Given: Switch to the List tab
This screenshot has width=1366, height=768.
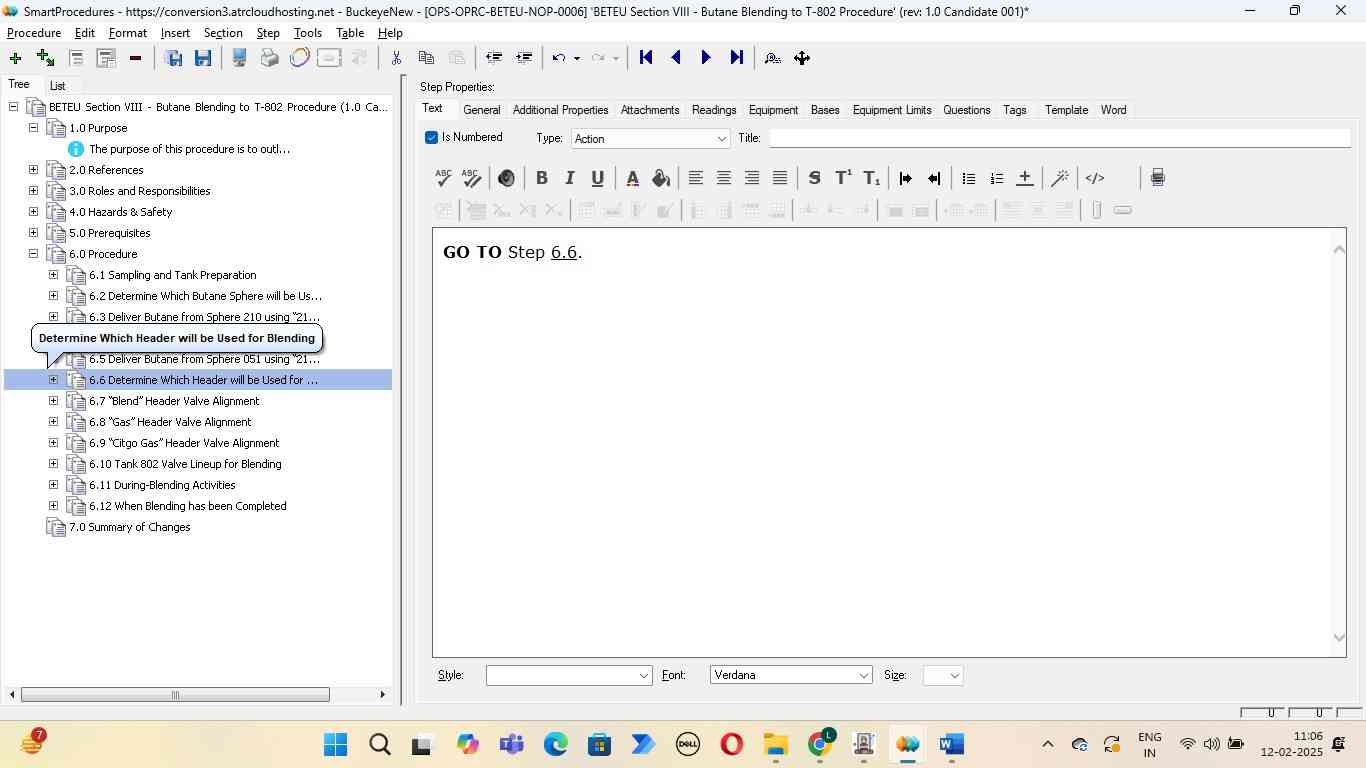Looking at the screenshot, I should click(x=58, y=86).
